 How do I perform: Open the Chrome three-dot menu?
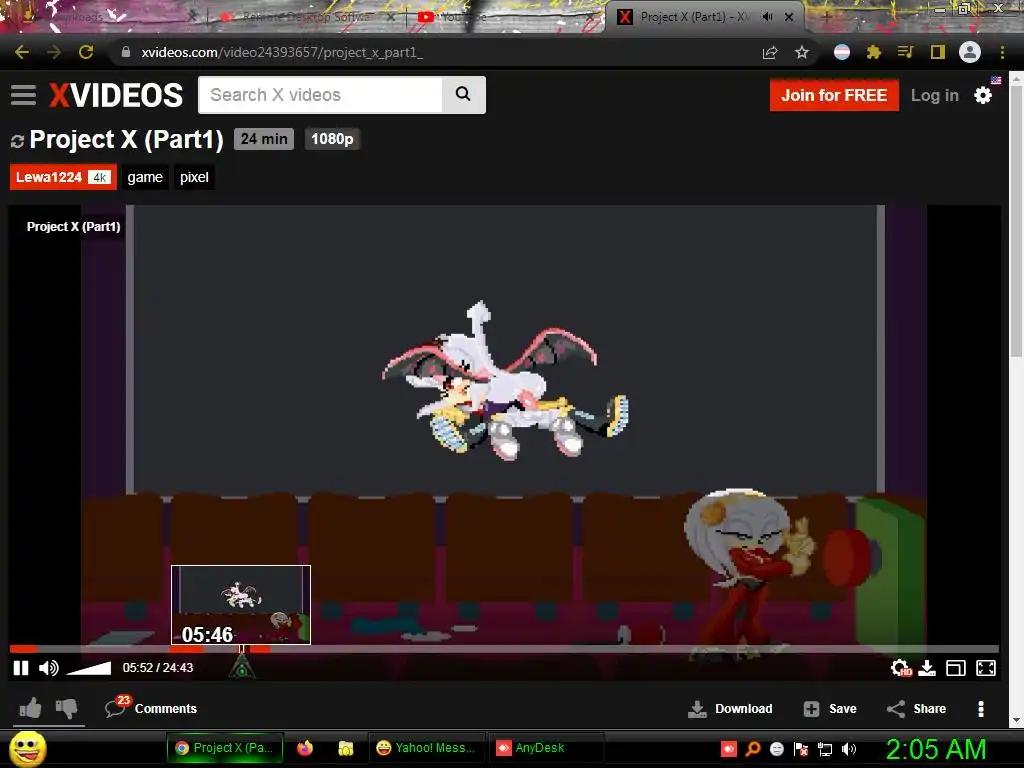pyautogui.click(x=1002, y=52)
